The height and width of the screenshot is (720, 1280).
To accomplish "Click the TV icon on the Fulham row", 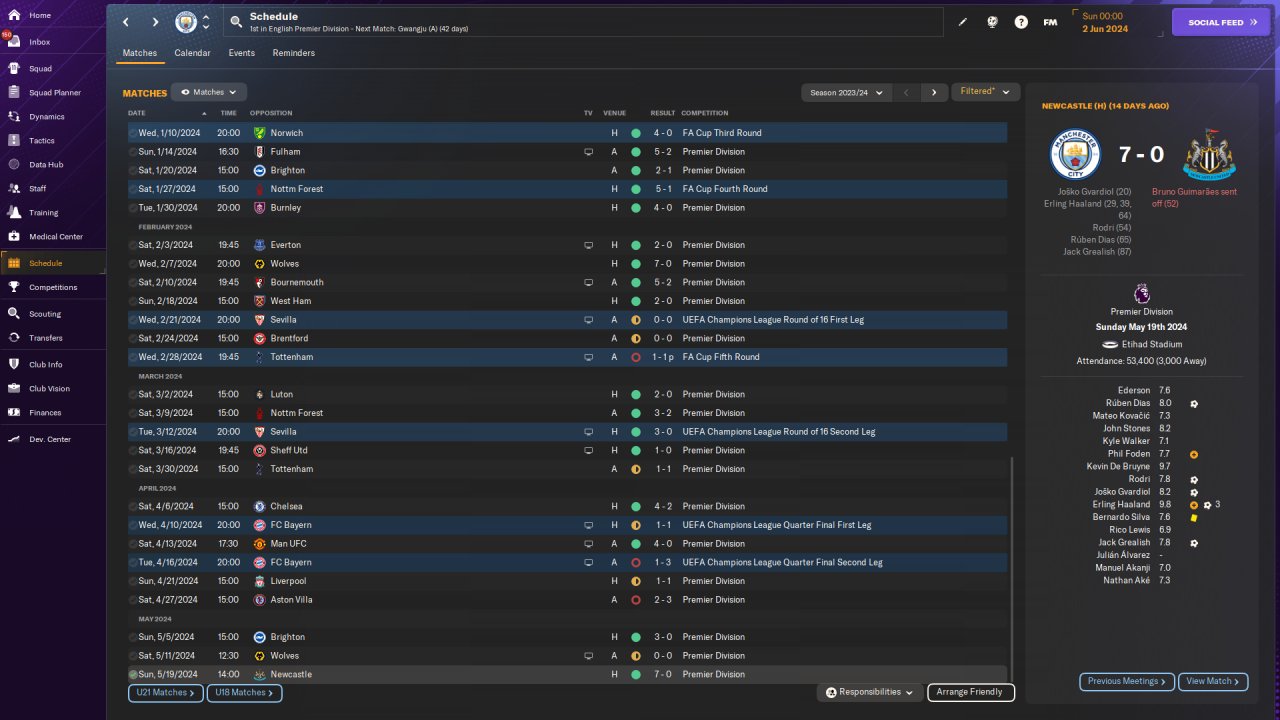I will click(589, 152).
